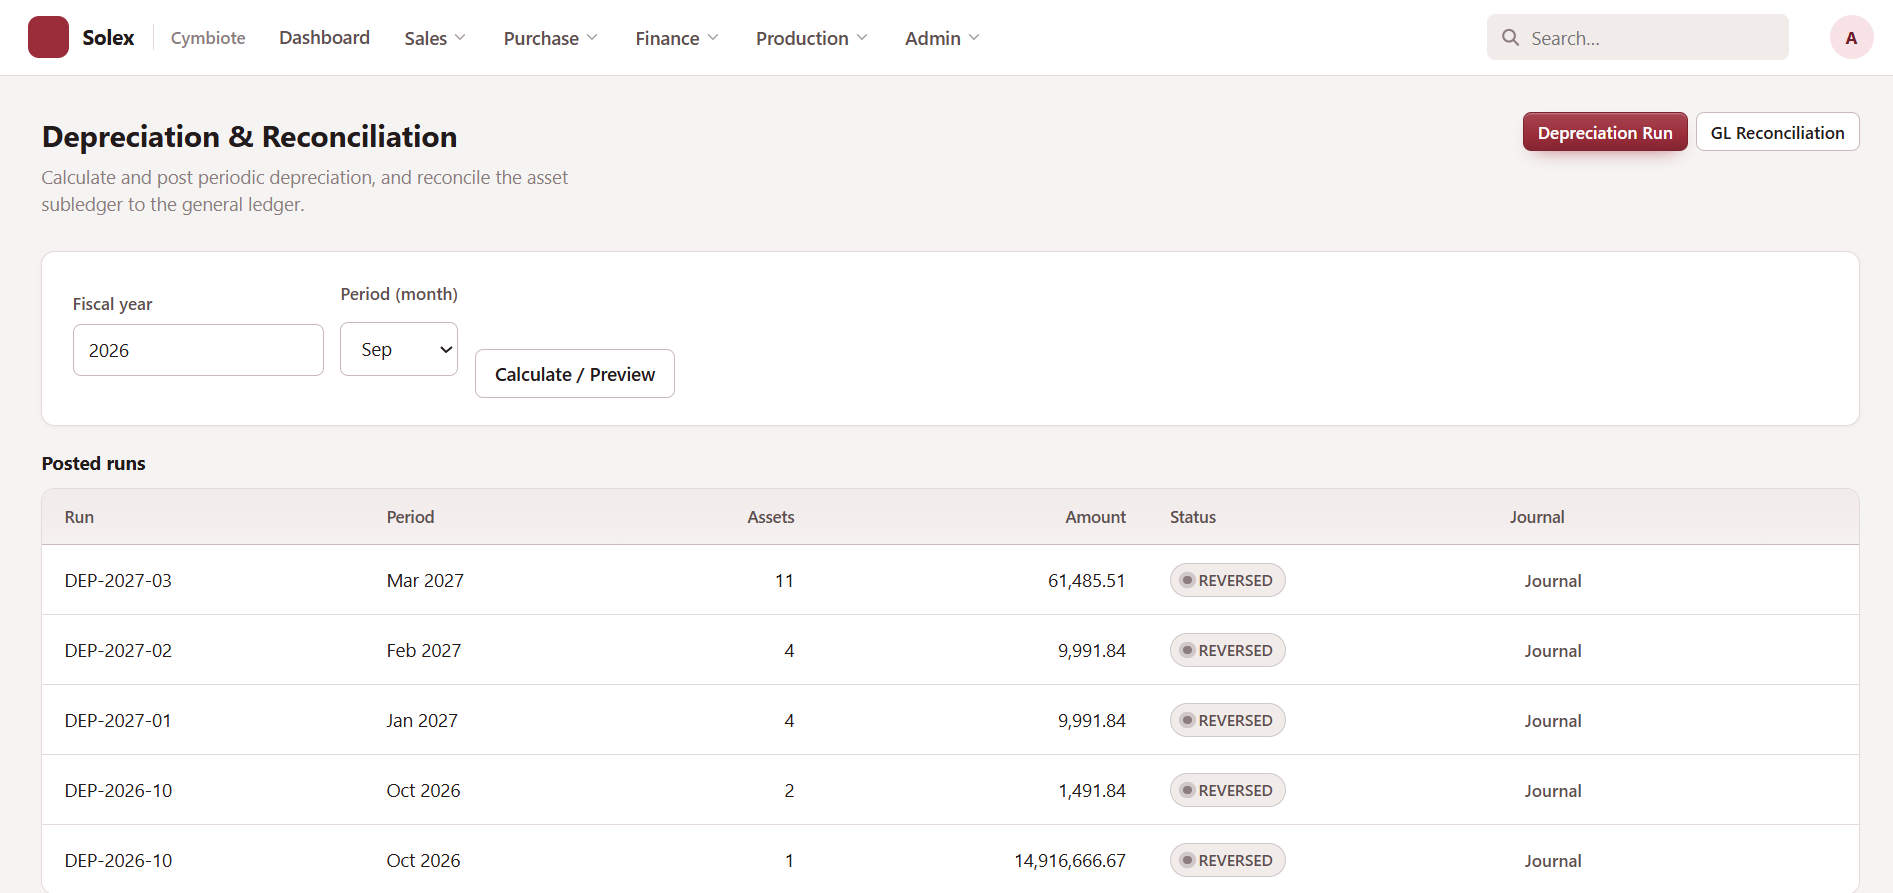Image resolution: width=1893 pixels, height=893 pixels.
Task: Click assets count 11
Action: [784, 580]
